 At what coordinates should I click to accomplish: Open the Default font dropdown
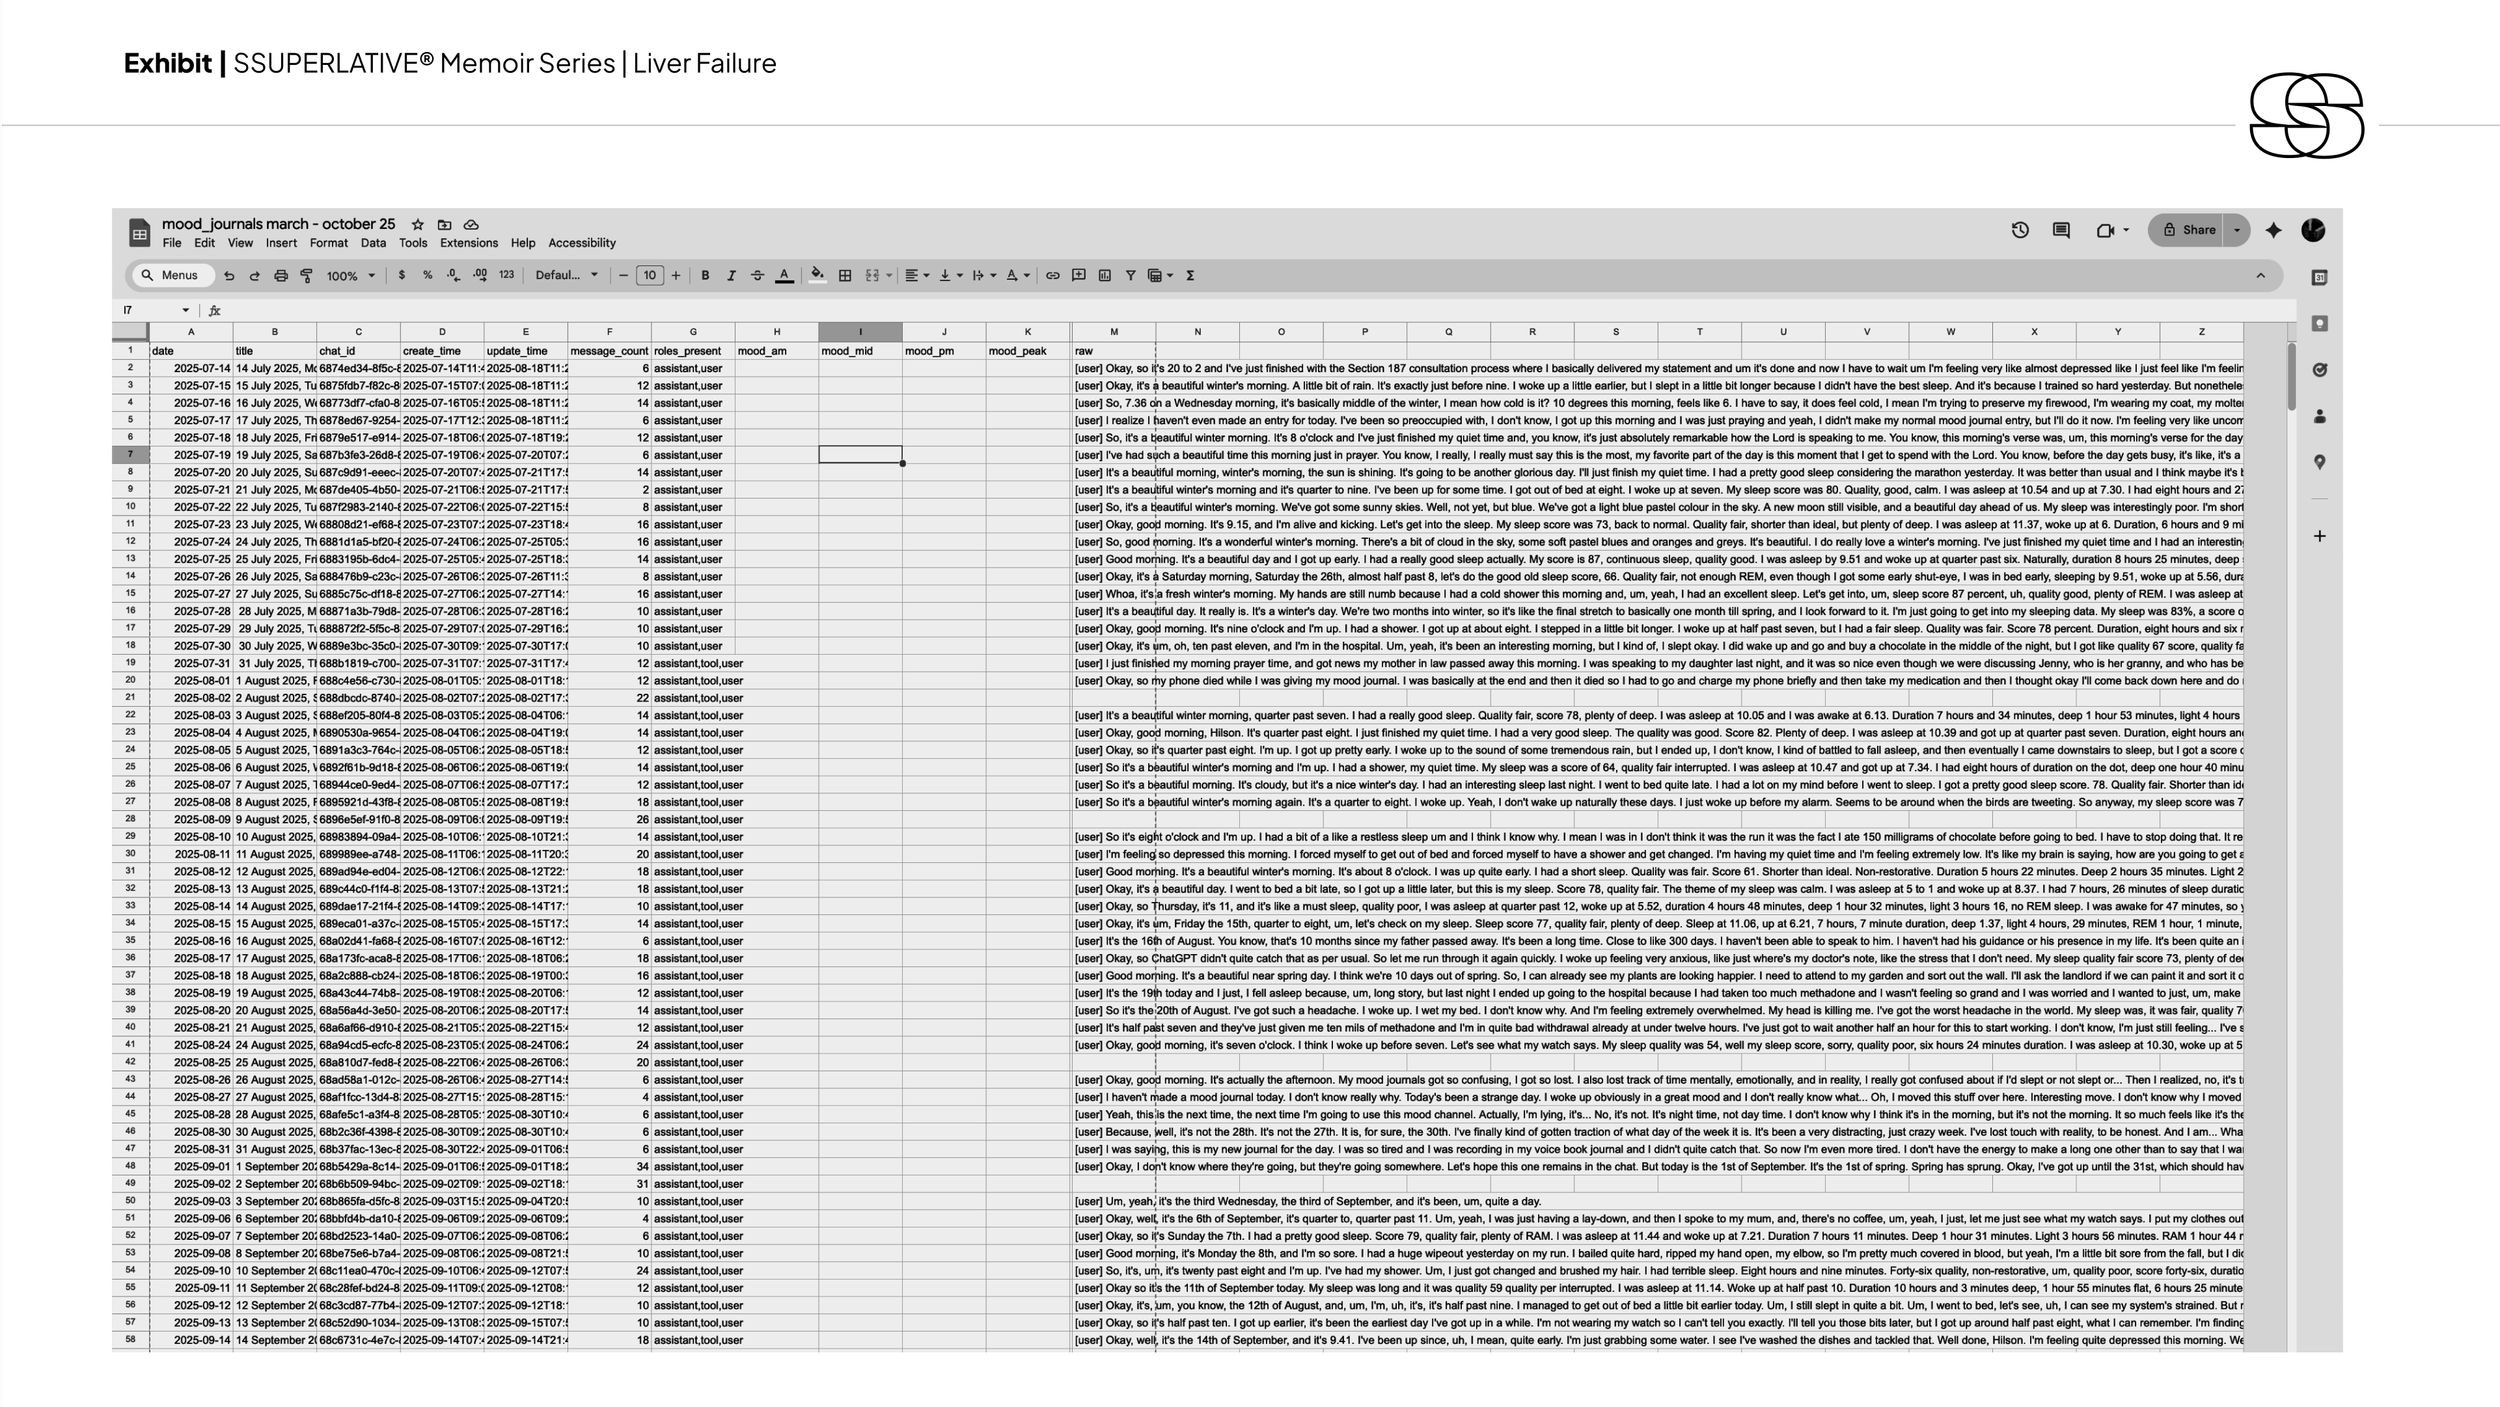566,276
